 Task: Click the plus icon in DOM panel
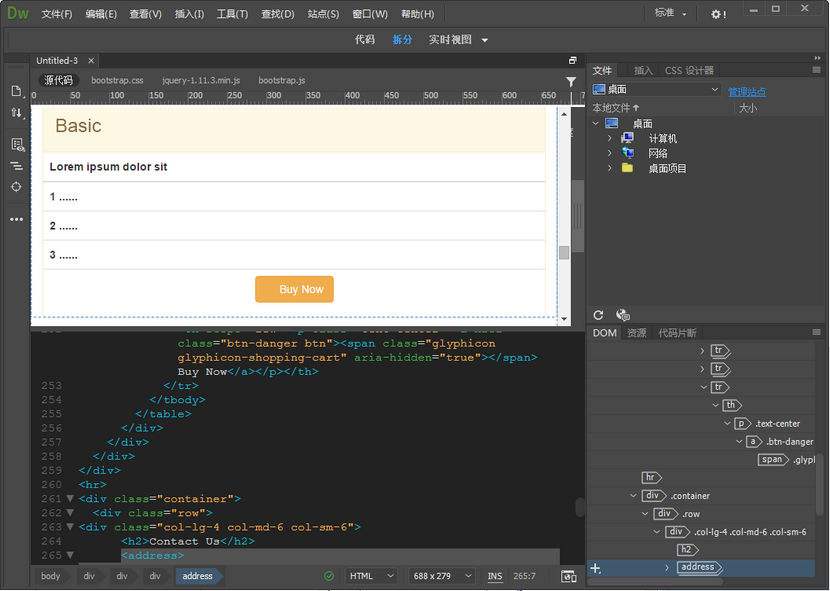coord(596,568)
